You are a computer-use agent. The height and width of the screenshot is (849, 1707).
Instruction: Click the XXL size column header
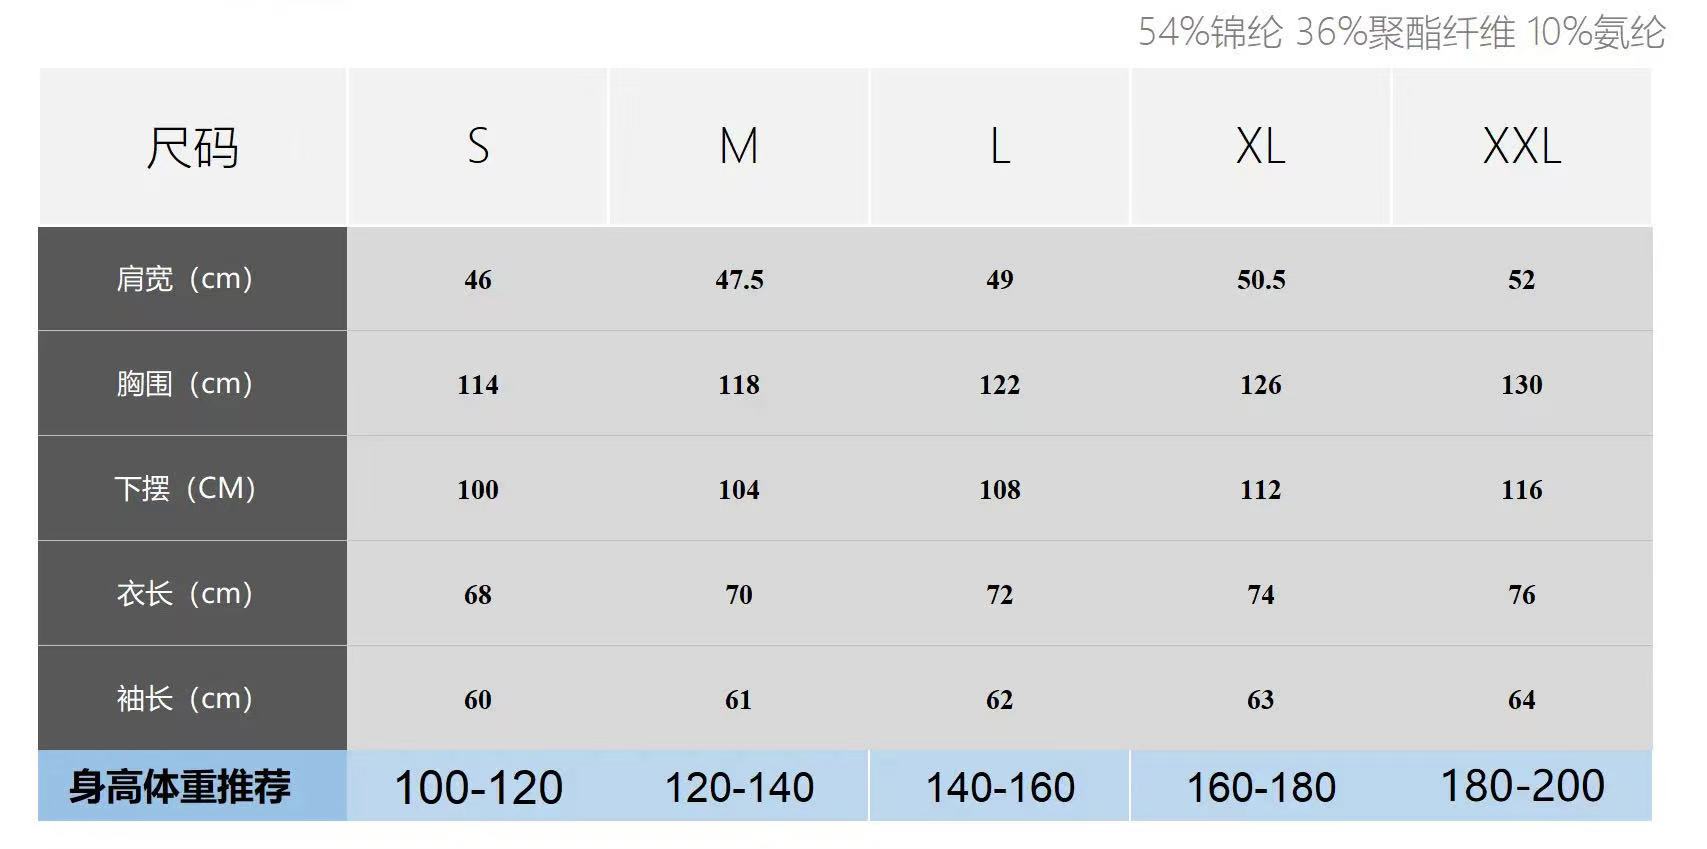[x=1521, y=147]
